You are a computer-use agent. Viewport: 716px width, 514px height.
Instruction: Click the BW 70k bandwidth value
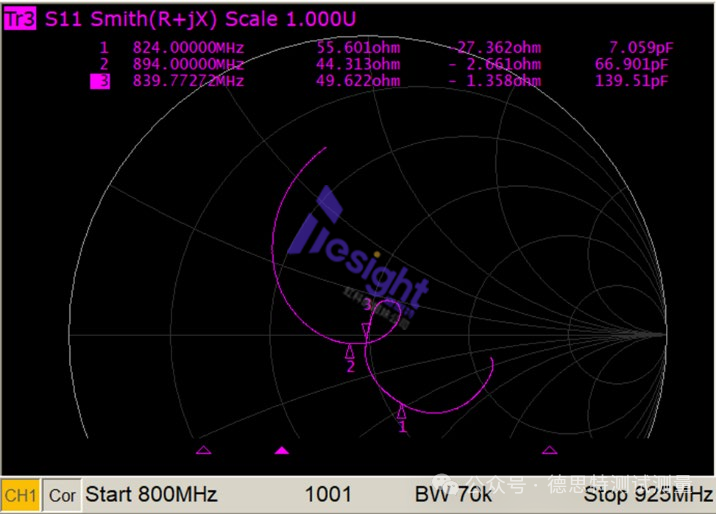[x=453, y=494]
